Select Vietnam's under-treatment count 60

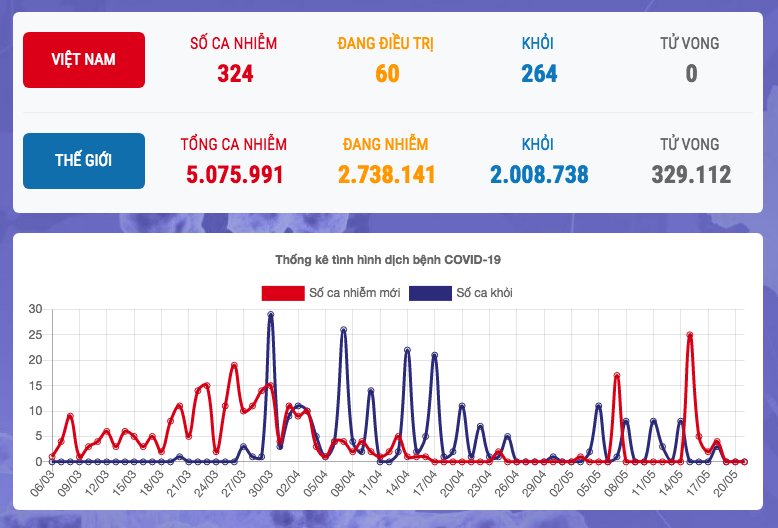coord(387,74)
